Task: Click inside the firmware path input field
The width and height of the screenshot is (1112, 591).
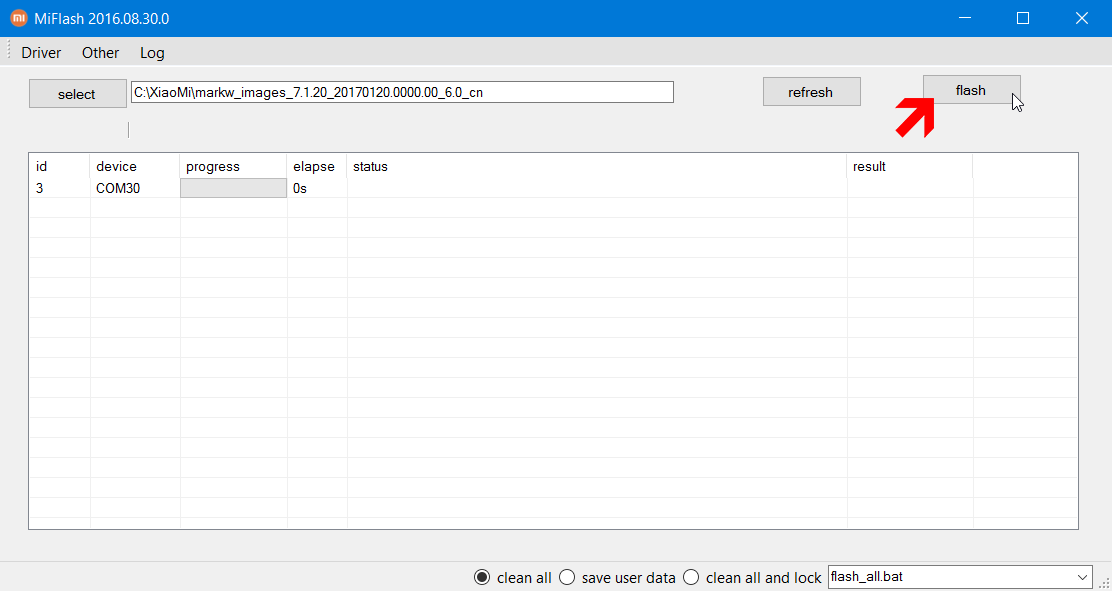Action: tap(402, 92)
